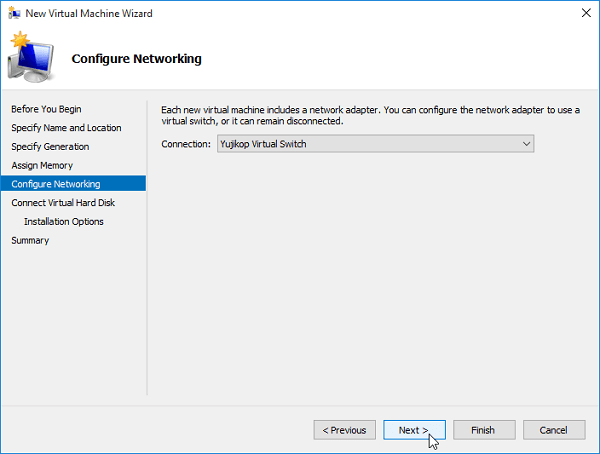
Task: Continue with the Next button
Action: pyautogui.click(x=414, y=430)
